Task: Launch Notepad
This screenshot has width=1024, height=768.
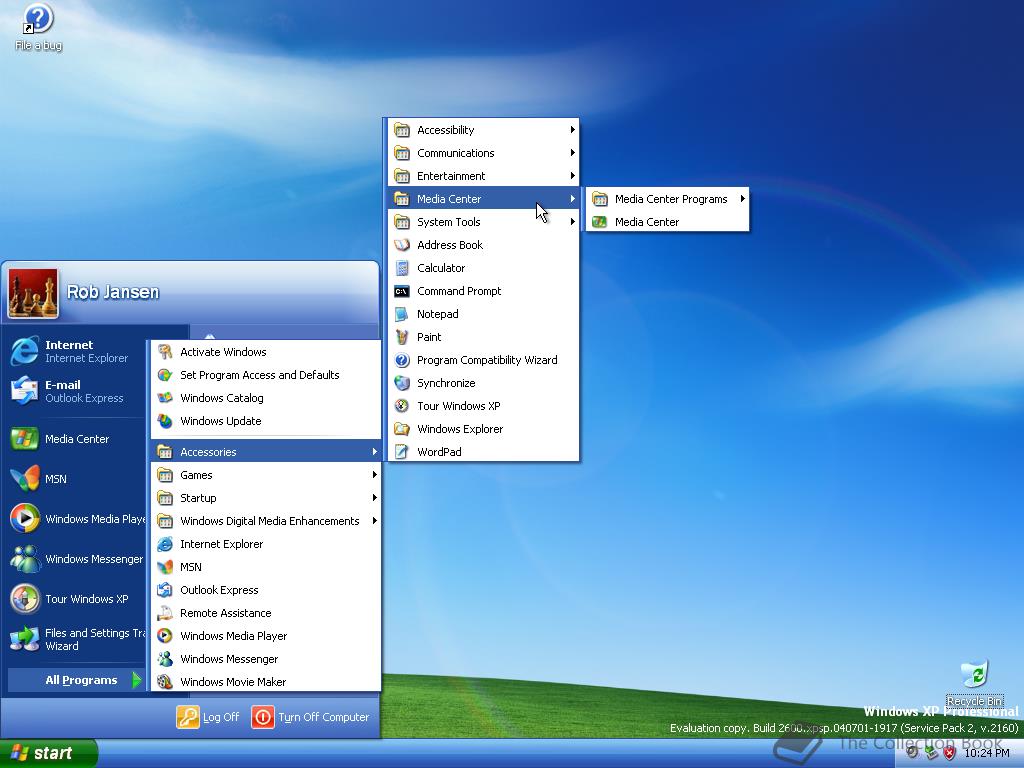Action: tap(483, 314)
